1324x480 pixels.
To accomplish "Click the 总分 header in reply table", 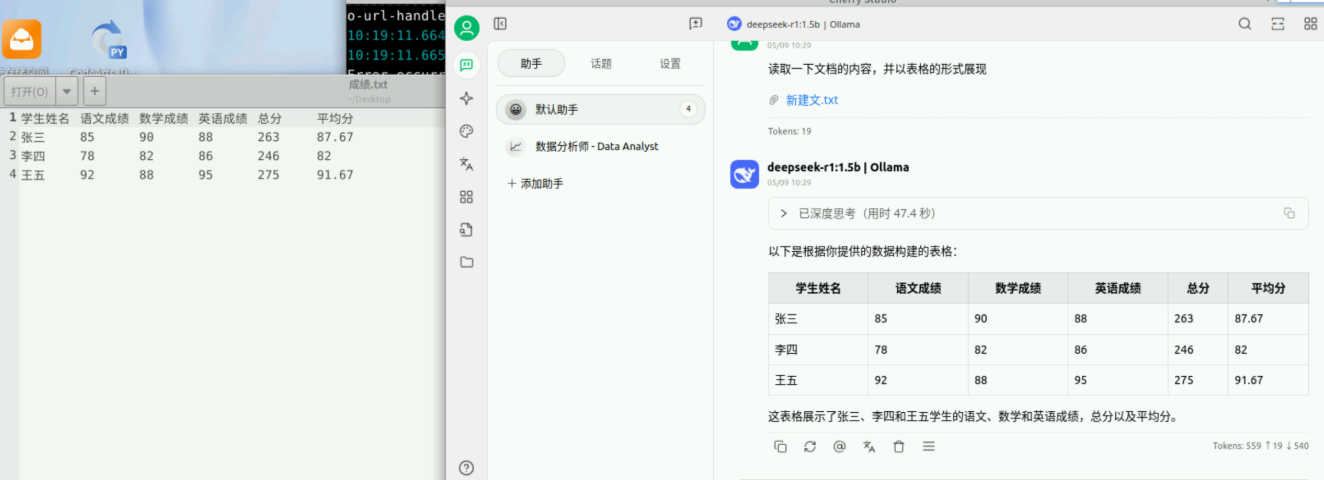I will click(x=1198, y=288).
